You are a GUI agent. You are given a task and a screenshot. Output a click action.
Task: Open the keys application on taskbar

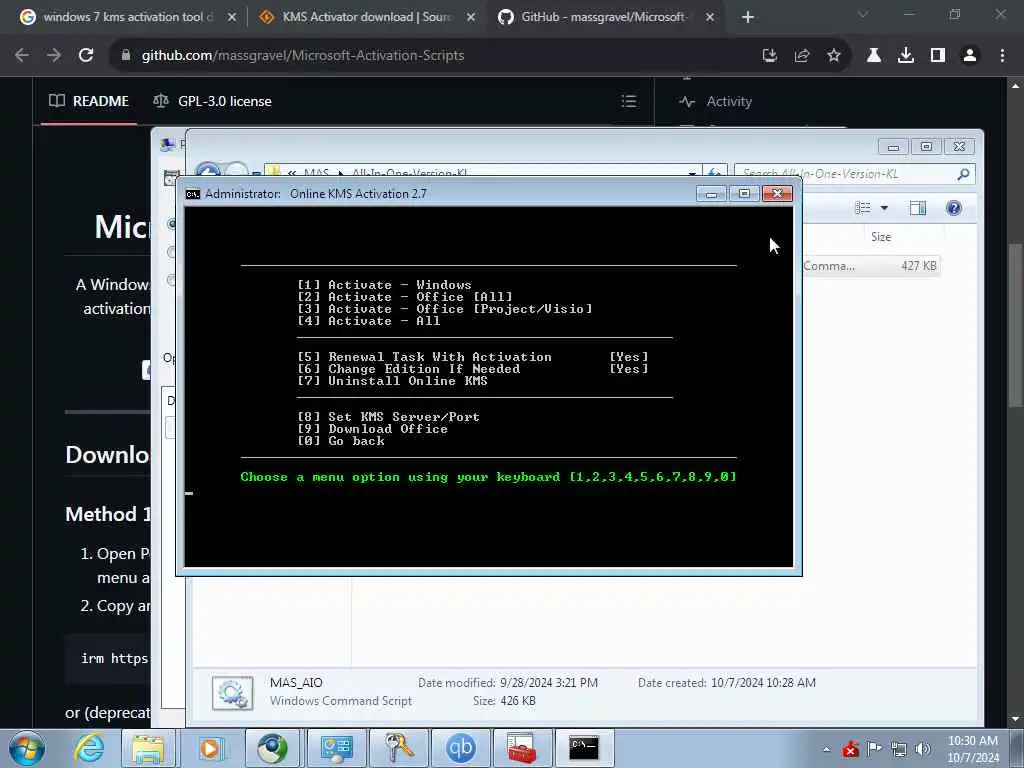(x=399, y=748)
